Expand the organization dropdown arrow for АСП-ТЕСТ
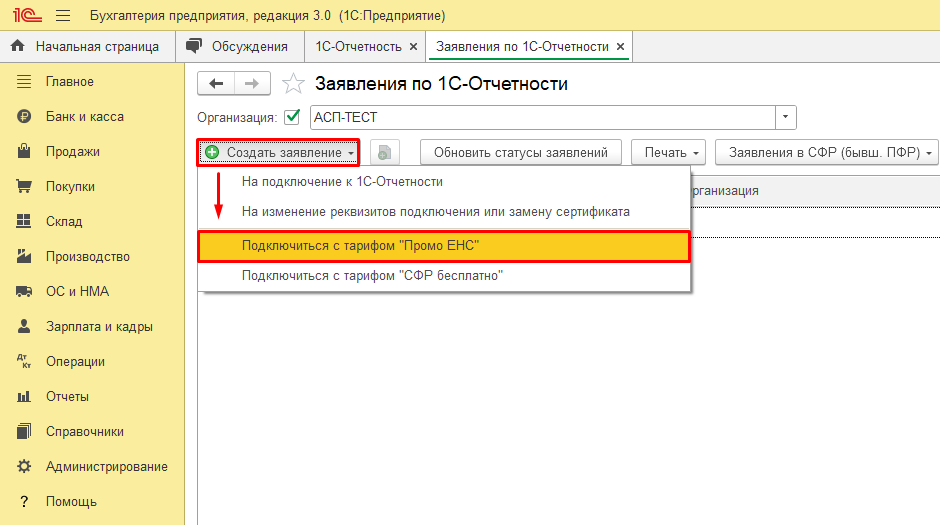Screen dimensions: 940x525 pos(785,117)
